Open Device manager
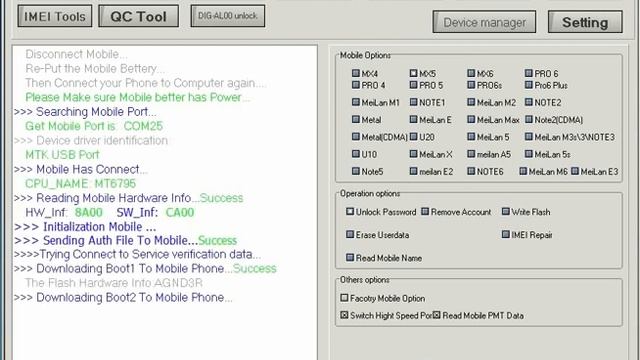The height and width of the screenshot is (360, 640). tap(484, 22)
